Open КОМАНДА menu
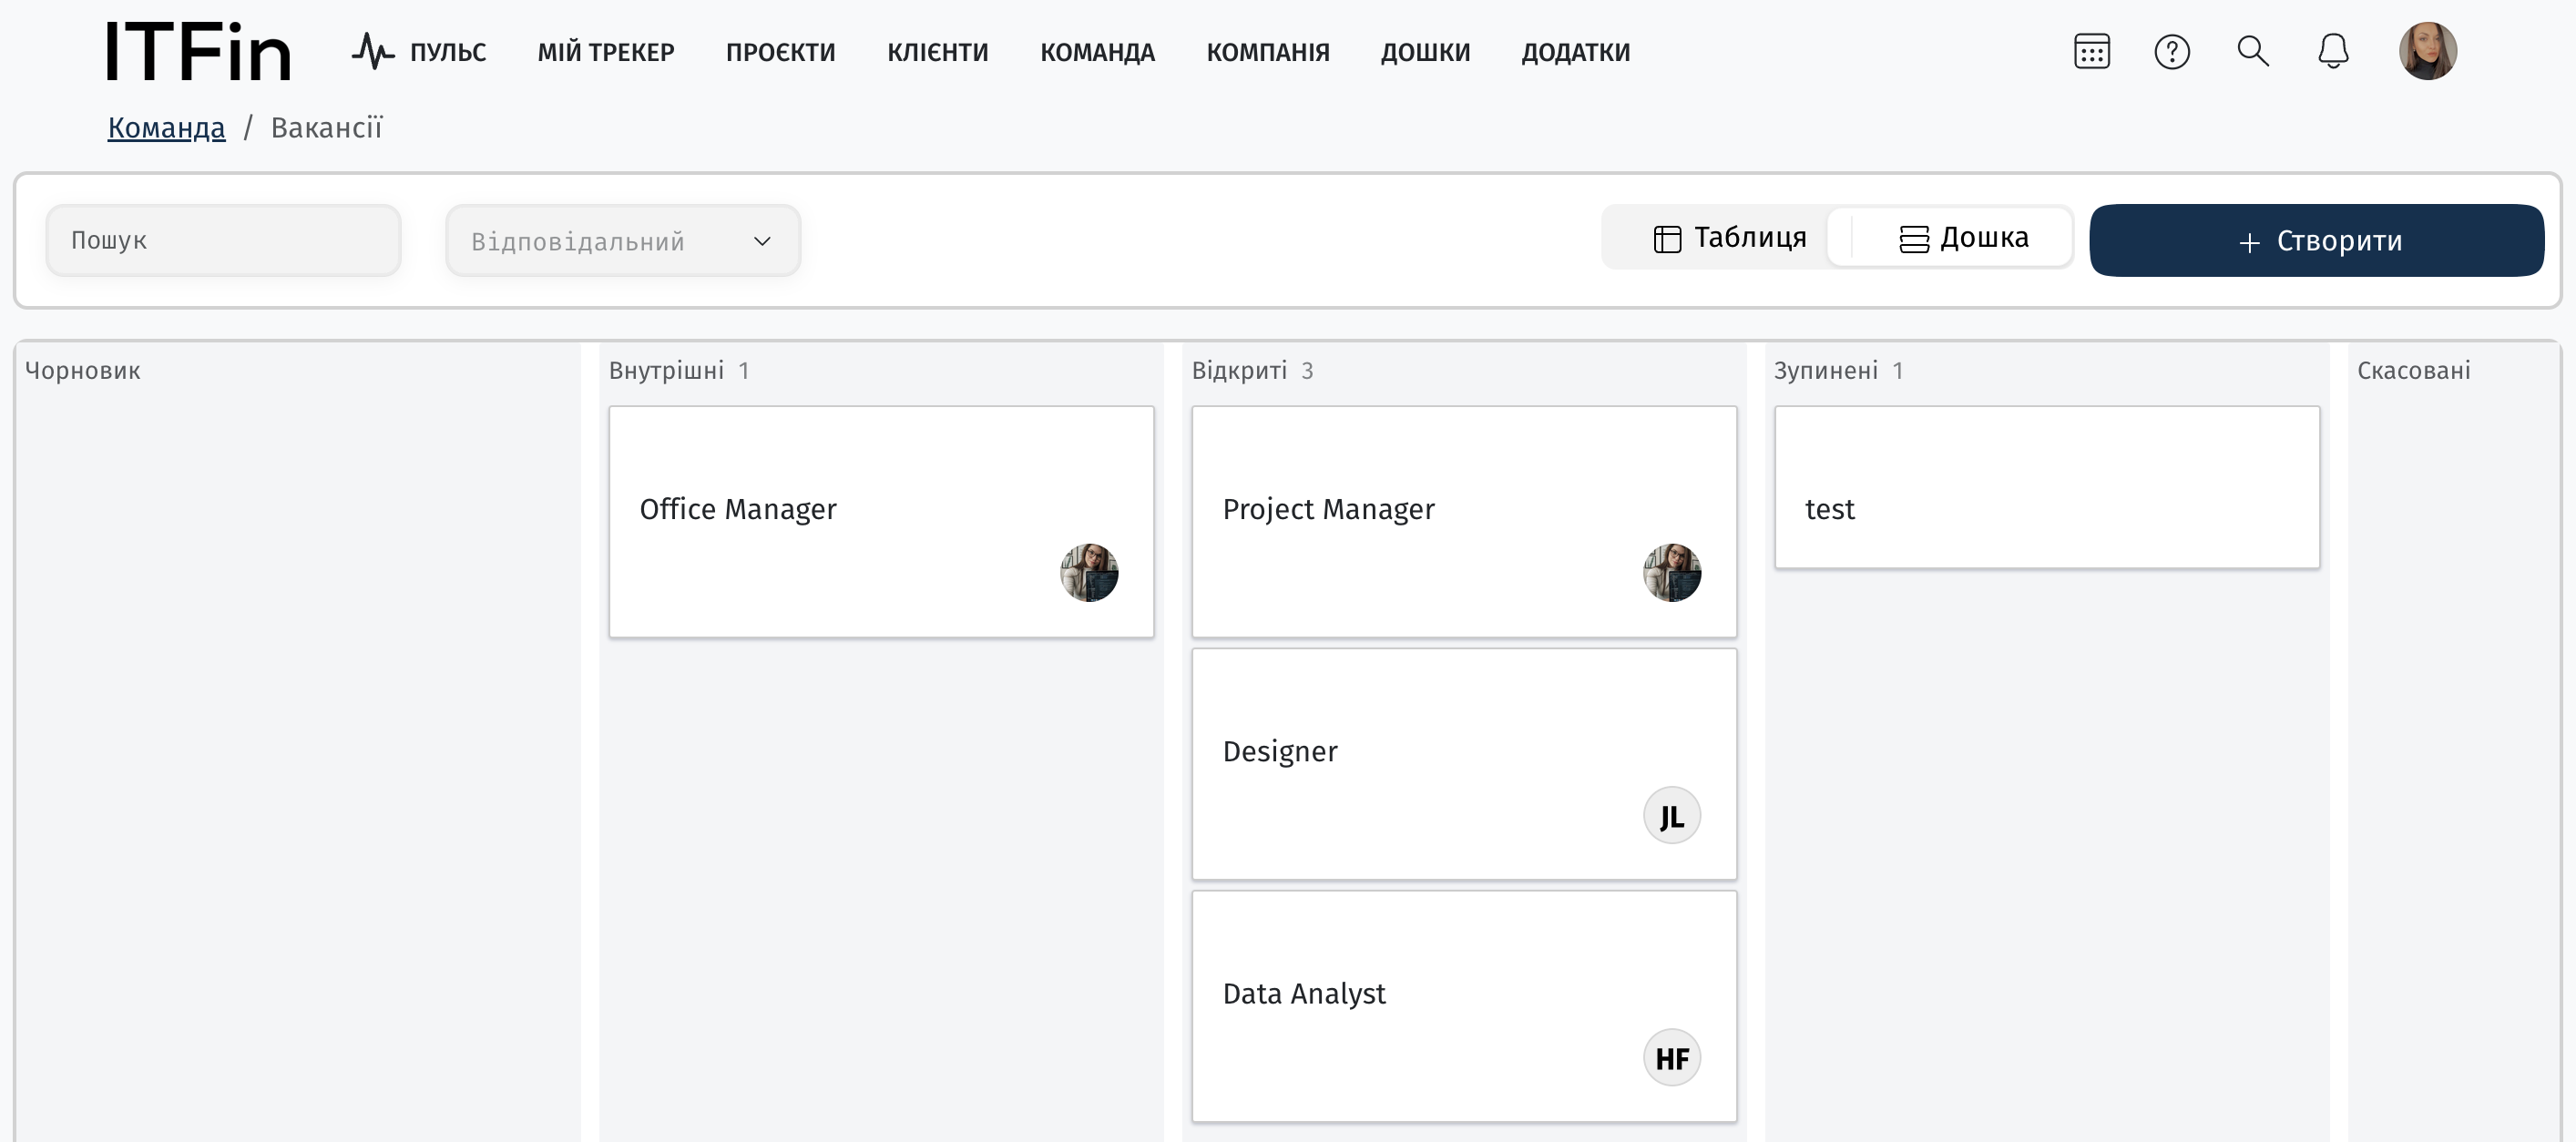This screenshot has height=1142, width=2576. [x=1098, y=52]
